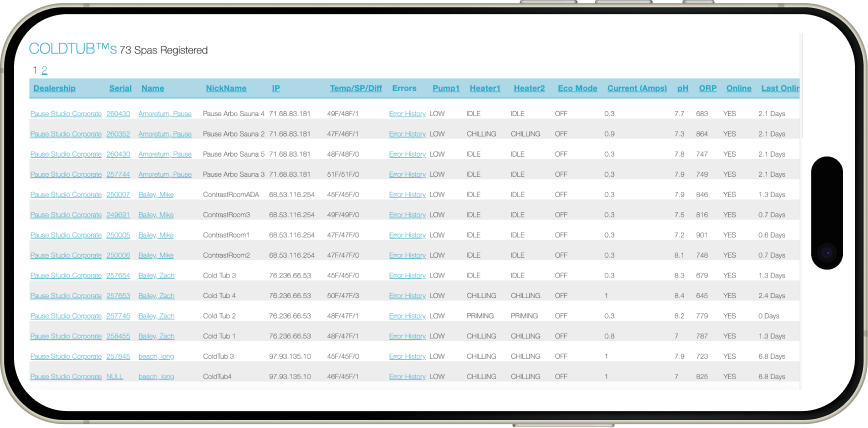Screen dimensions: 868x428
Task: Open Bailey, Mike name in ContrastRoomADA row
Action: click(156, 195)
